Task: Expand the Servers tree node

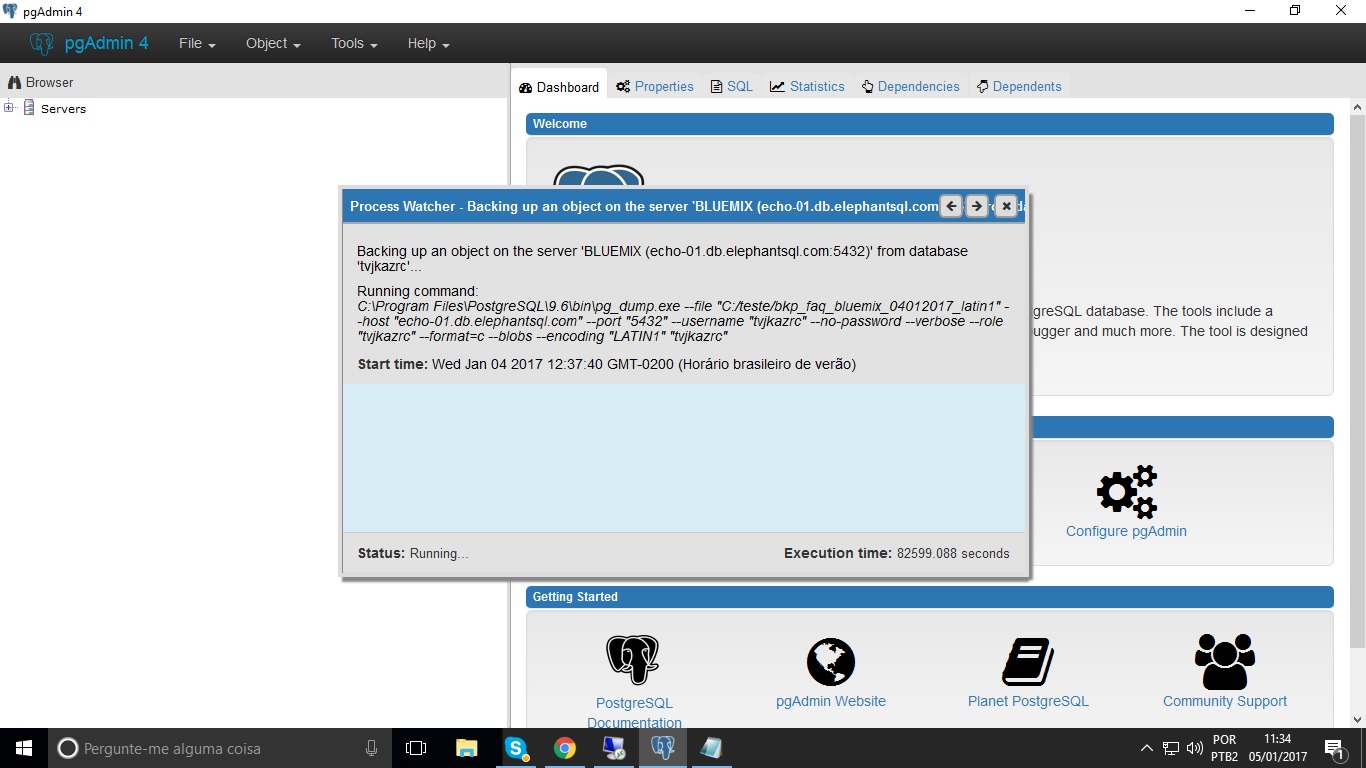Action: tap(9, 108)
